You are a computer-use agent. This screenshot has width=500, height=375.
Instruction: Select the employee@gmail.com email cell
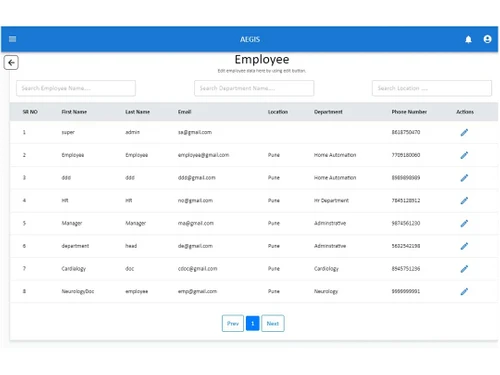(x=203, y=155)
